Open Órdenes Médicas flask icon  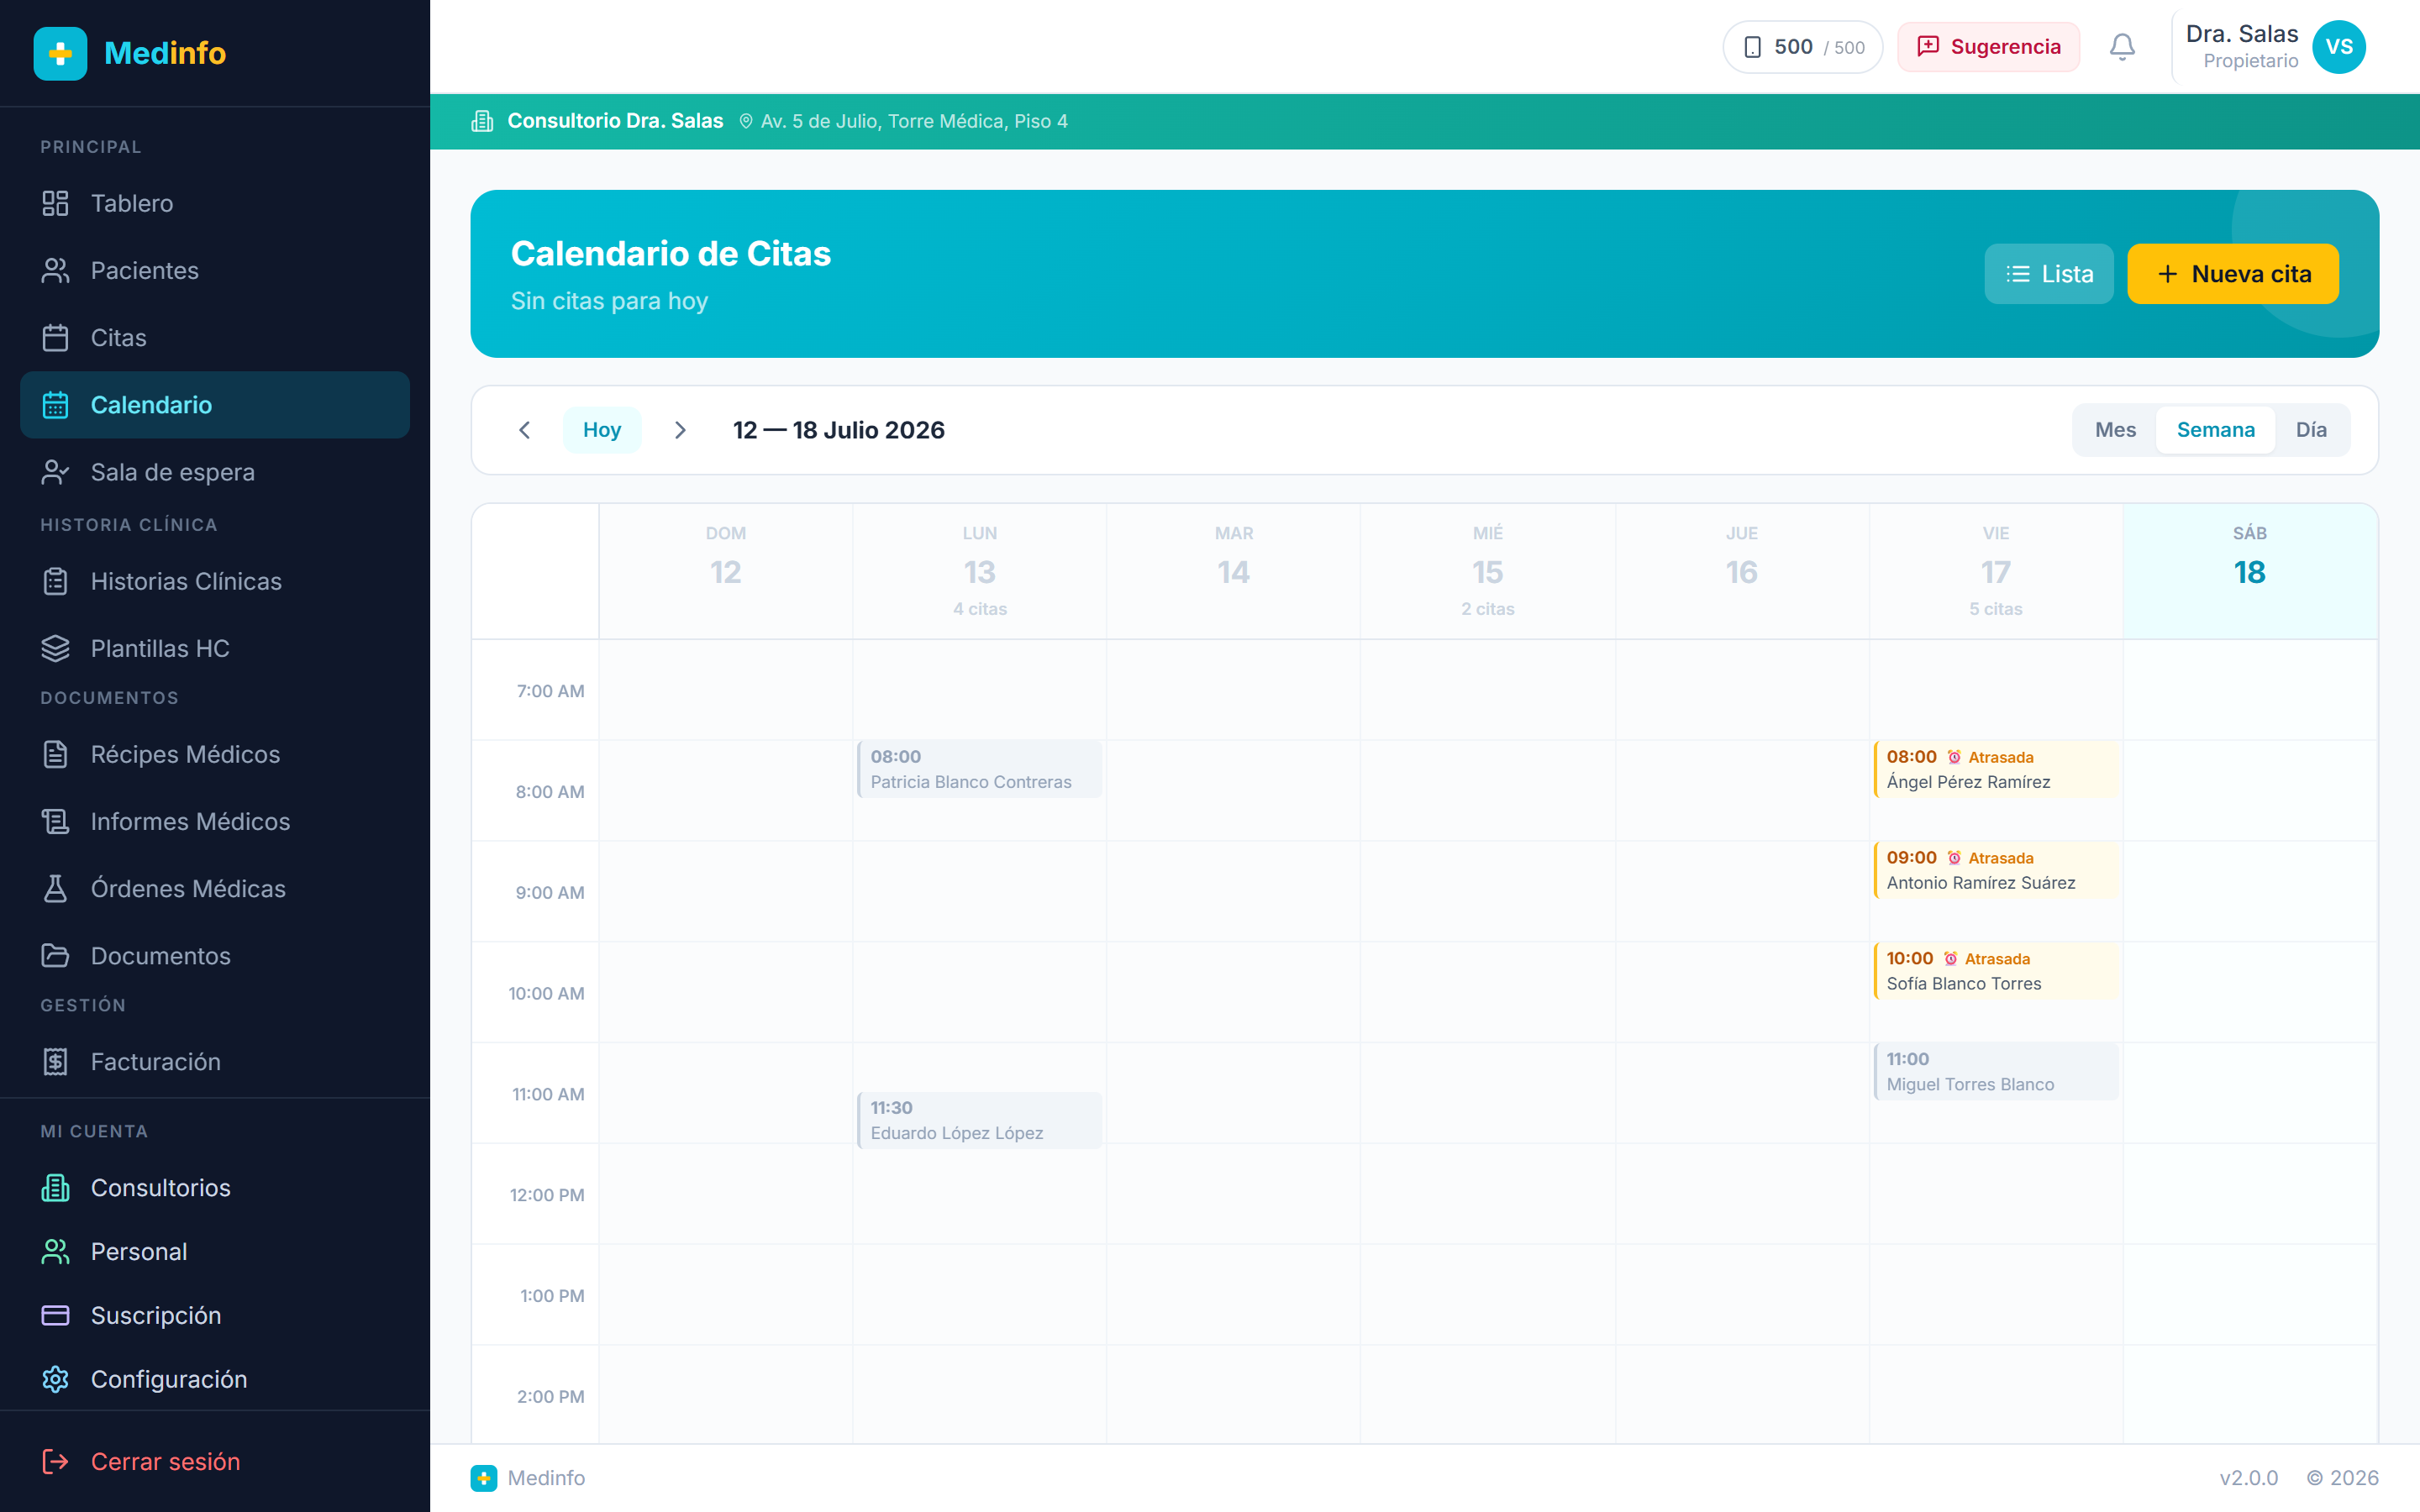pyautogui.click(x=55, y=888)
